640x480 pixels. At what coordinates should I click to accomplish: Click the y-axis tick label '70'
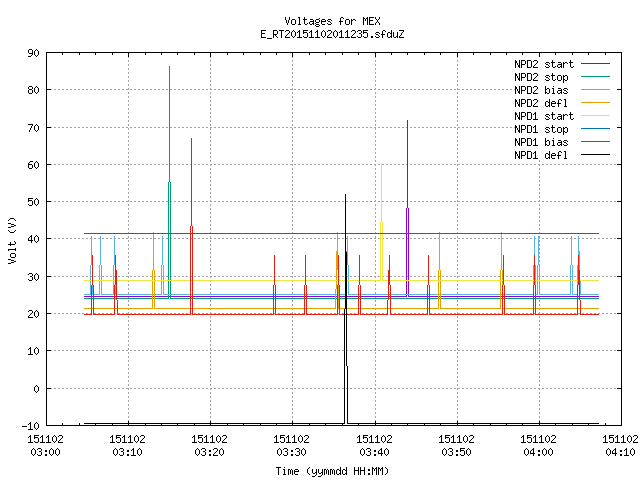point(33,128)
